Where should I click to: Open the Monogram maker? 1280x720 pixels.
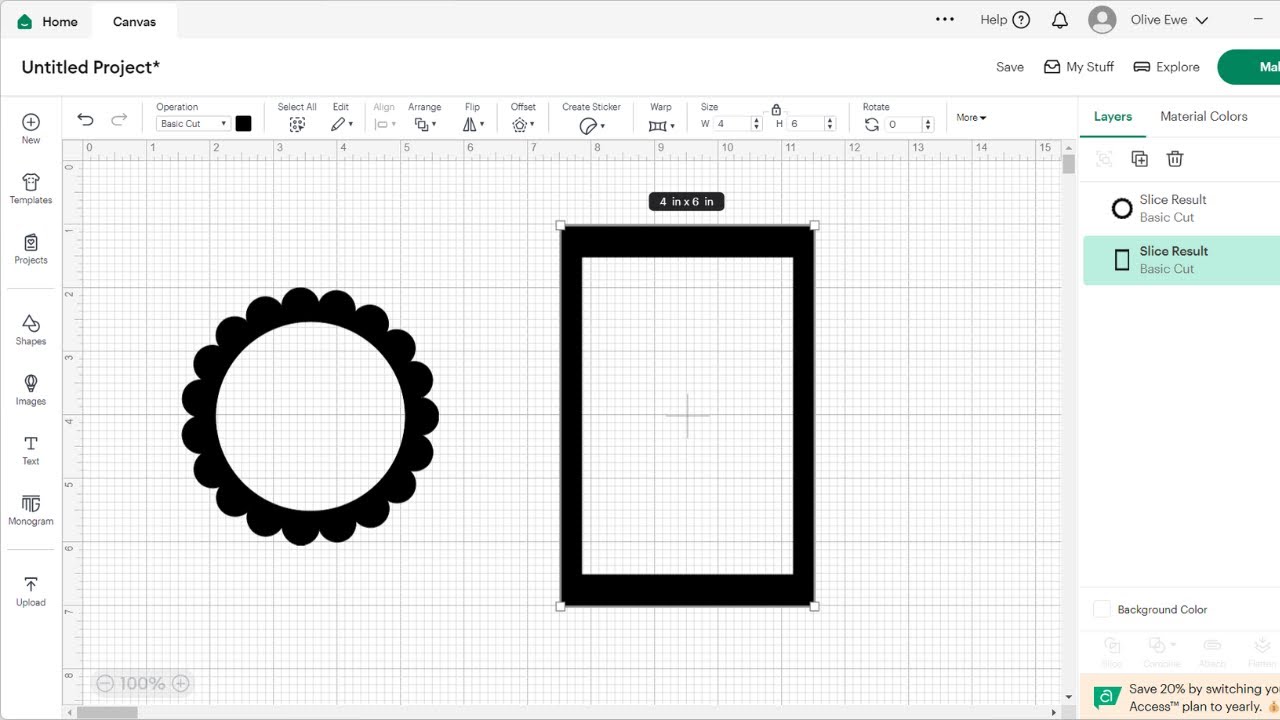[31, 509]
